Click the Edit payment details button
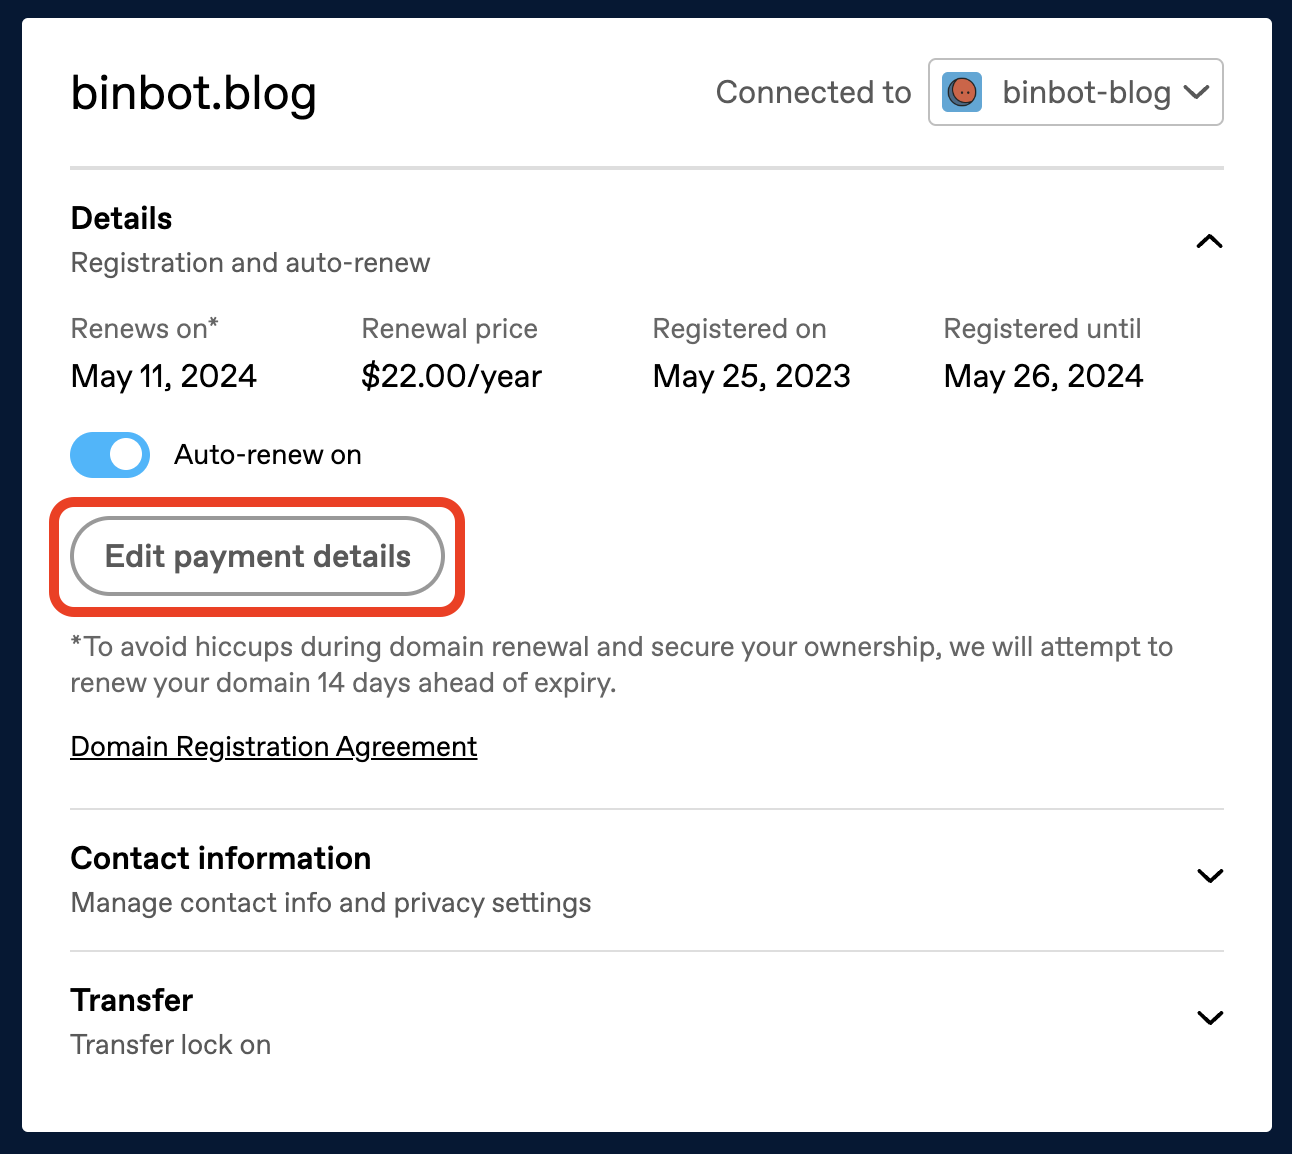1292x1154 pixels. click(257, 556)
